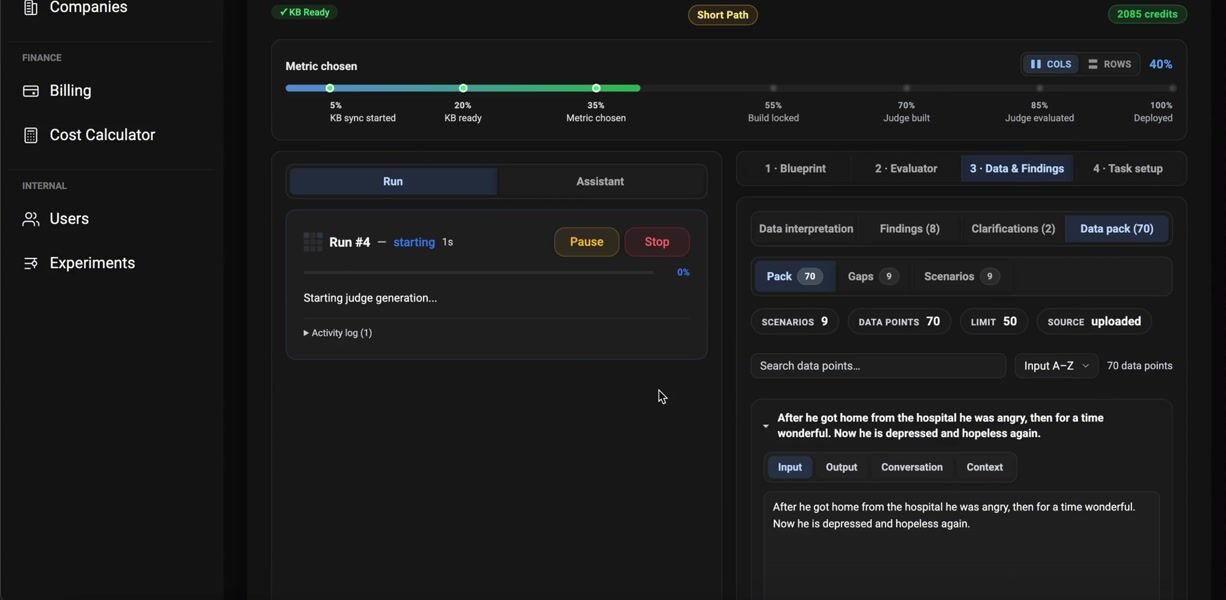Screen dimensions: 1226x600
Task: Open the Input A–Z sort dropdown
Action: coord(1056,366)
